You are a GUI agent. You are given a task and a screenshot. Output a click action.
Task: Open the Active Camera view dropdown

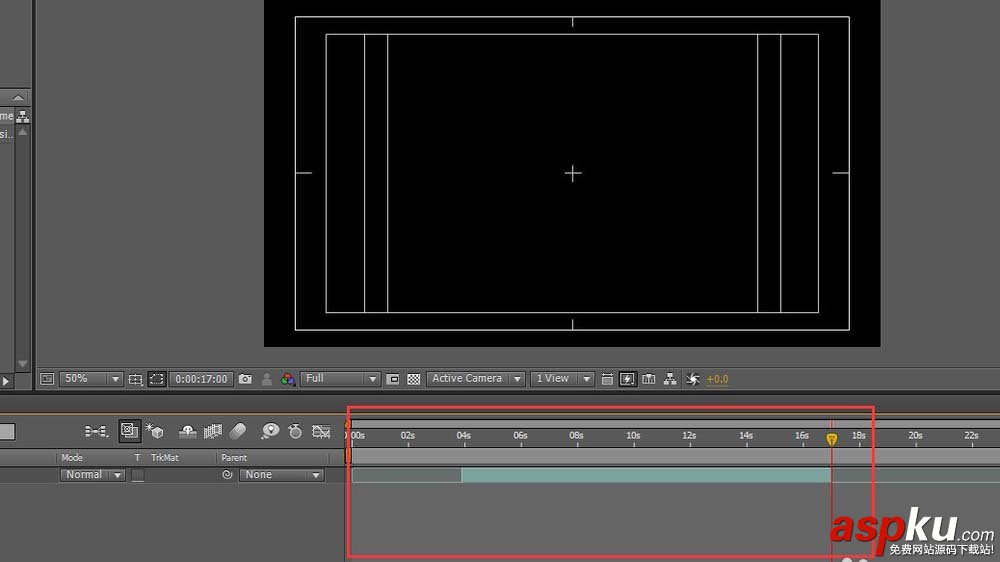coord(475,379)
